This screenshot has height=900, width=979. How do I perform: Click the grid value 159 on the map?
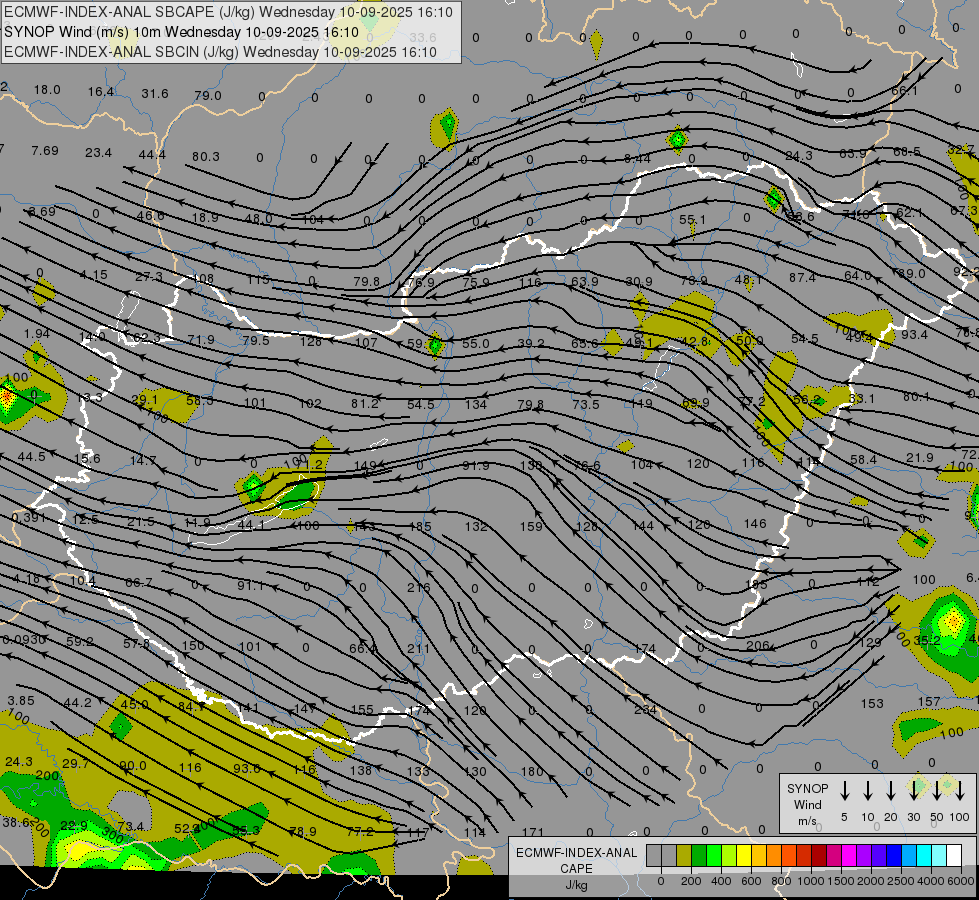(531, 527)
